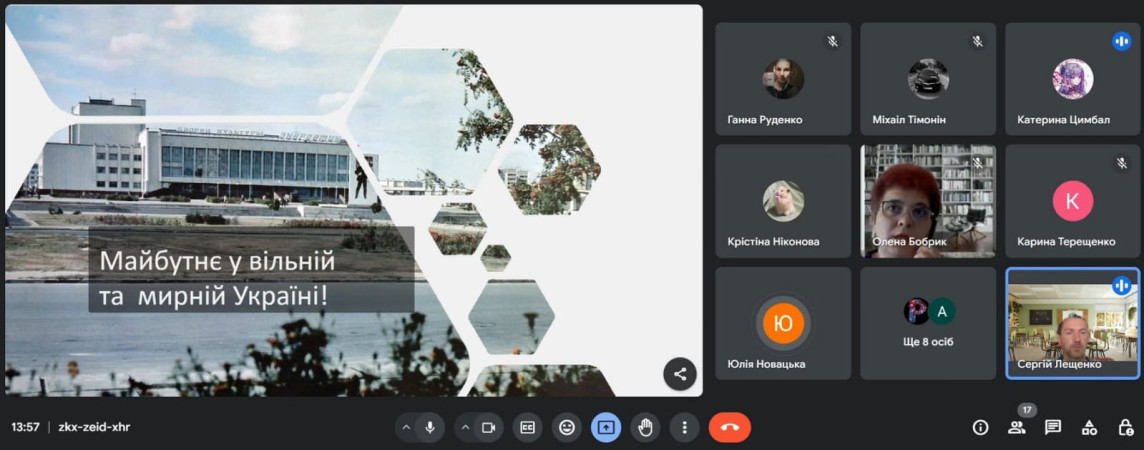Click the present screen button

click(605, 427)
